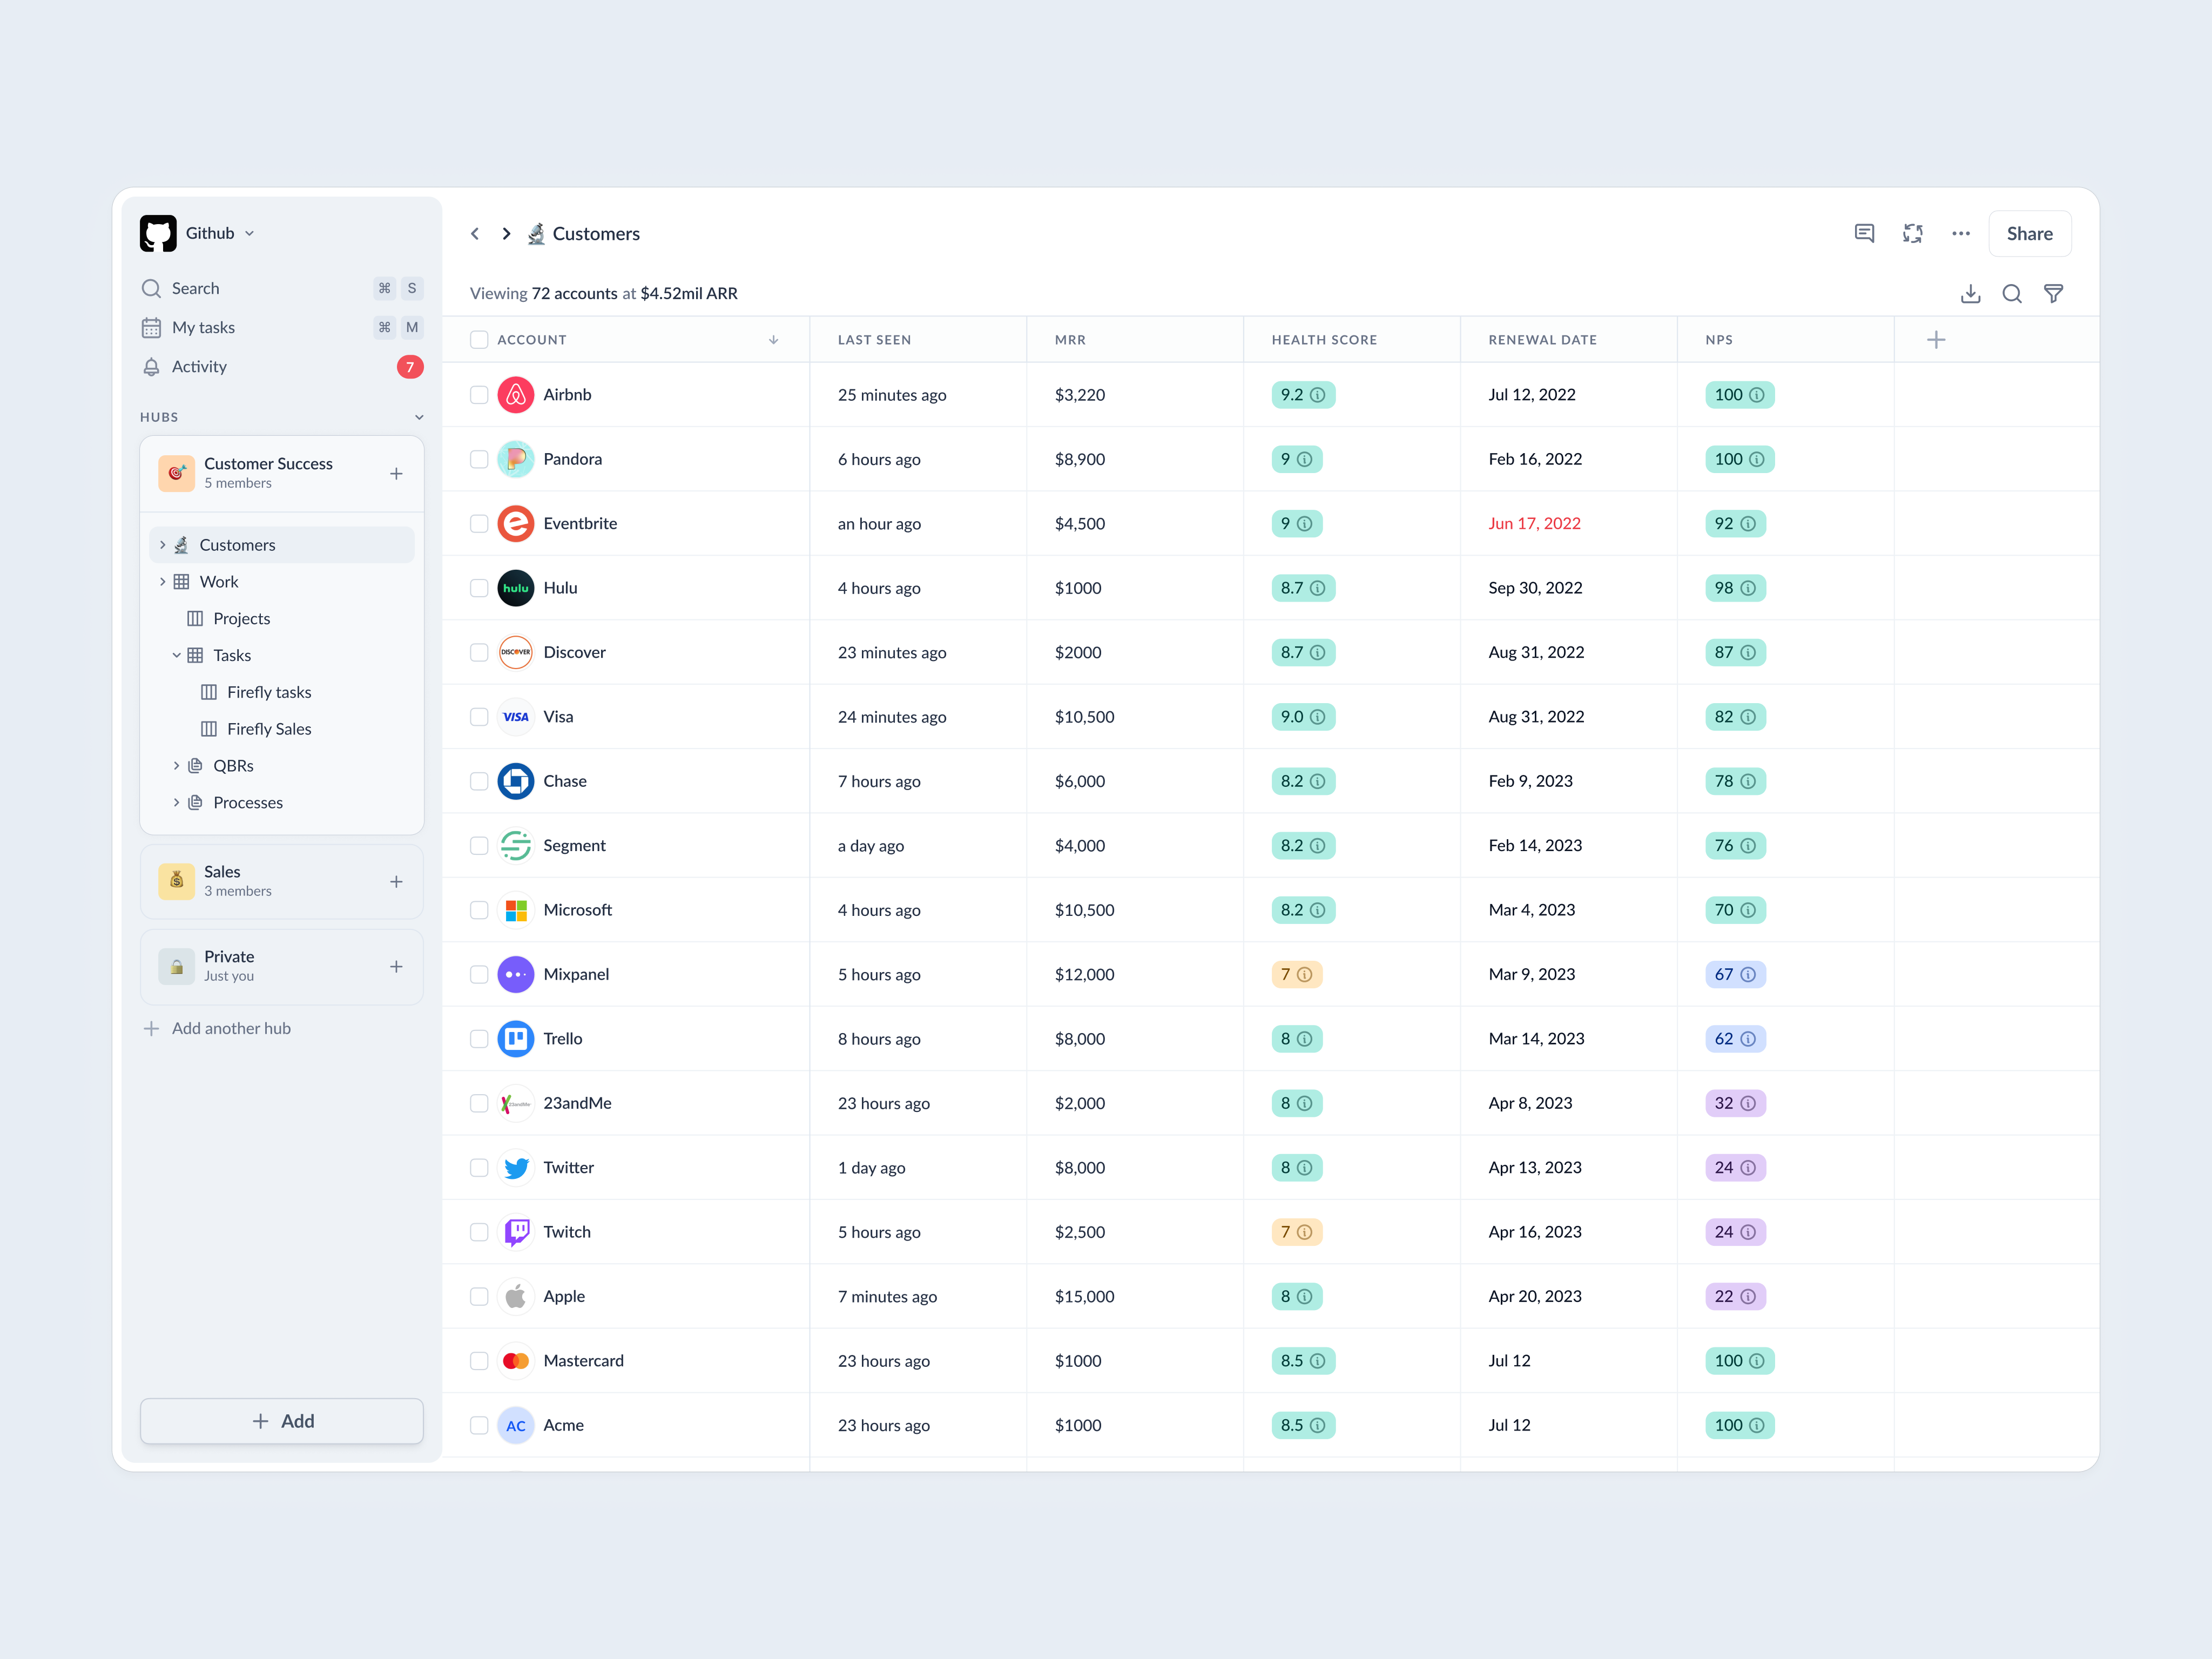Screen dimensions: 2212x1659
Task: Collapse the HUBS section chevron
Action: 419,417
